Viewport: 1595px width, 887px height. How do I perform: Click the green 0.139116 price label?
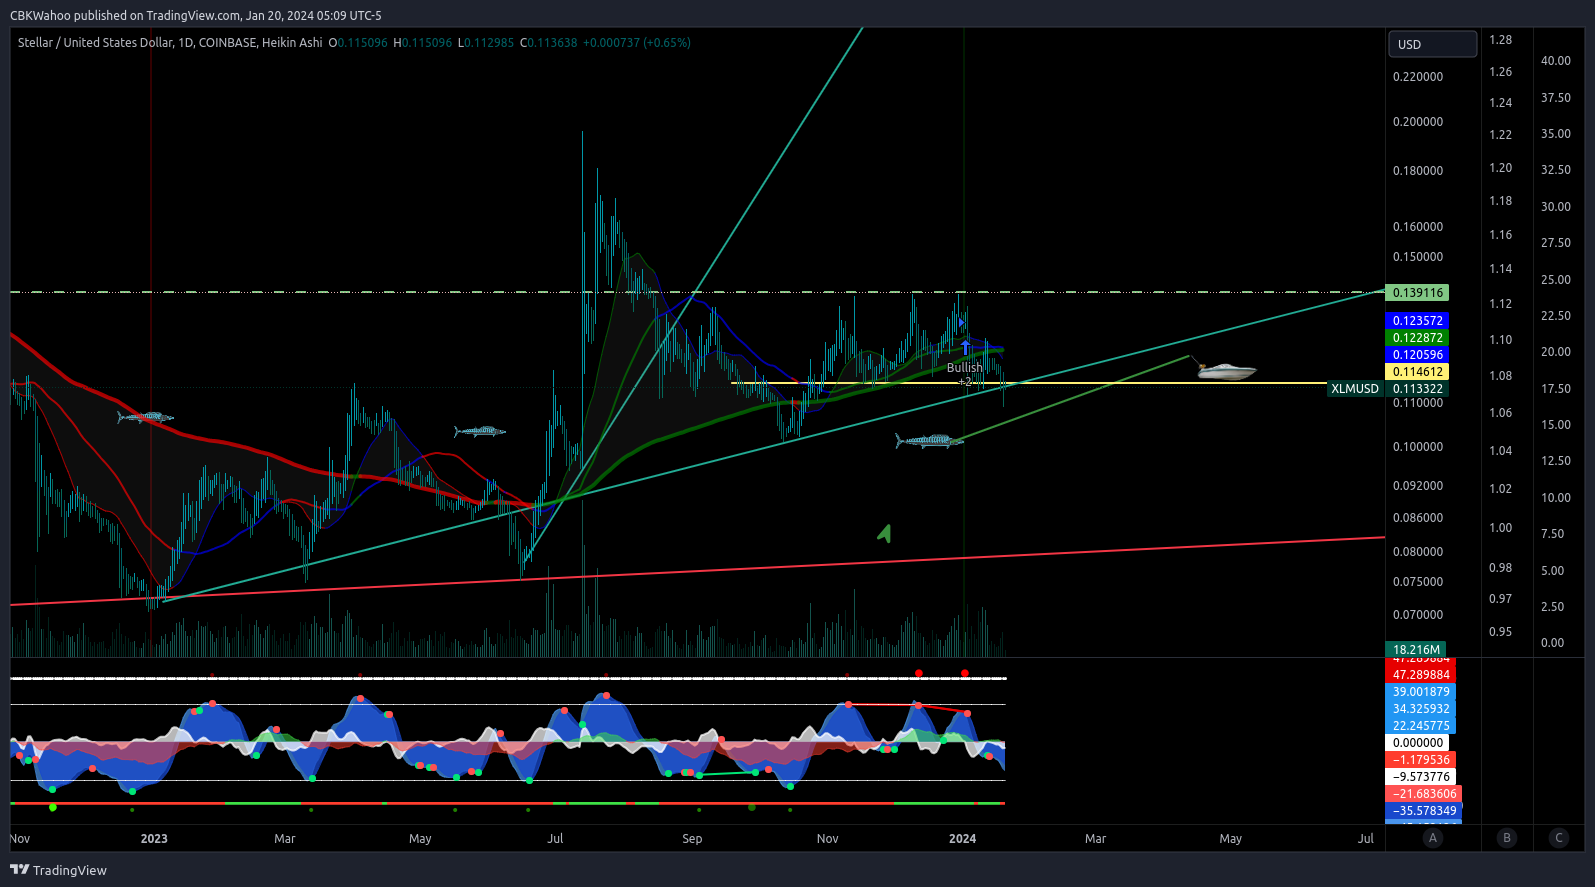click(x=1417, y=293)
